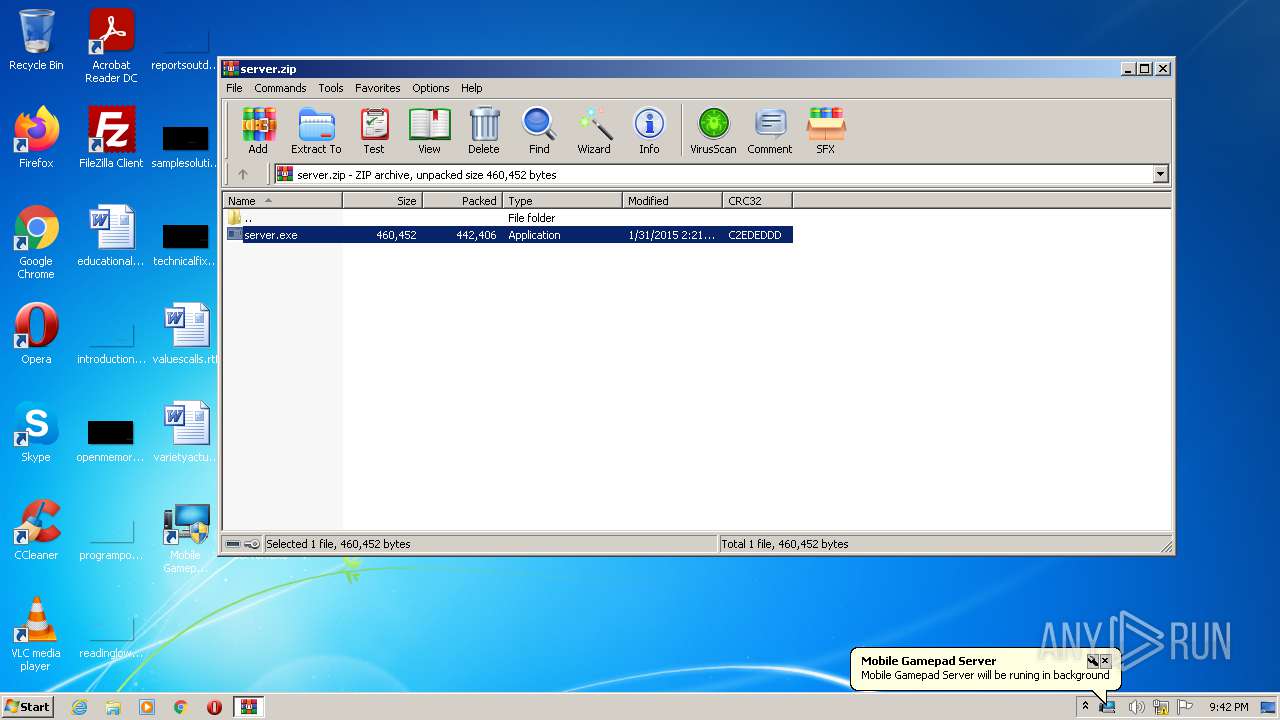This screenshot has height=720, width=1280.
Task: Open the Help menu
Action: (472, 88)
